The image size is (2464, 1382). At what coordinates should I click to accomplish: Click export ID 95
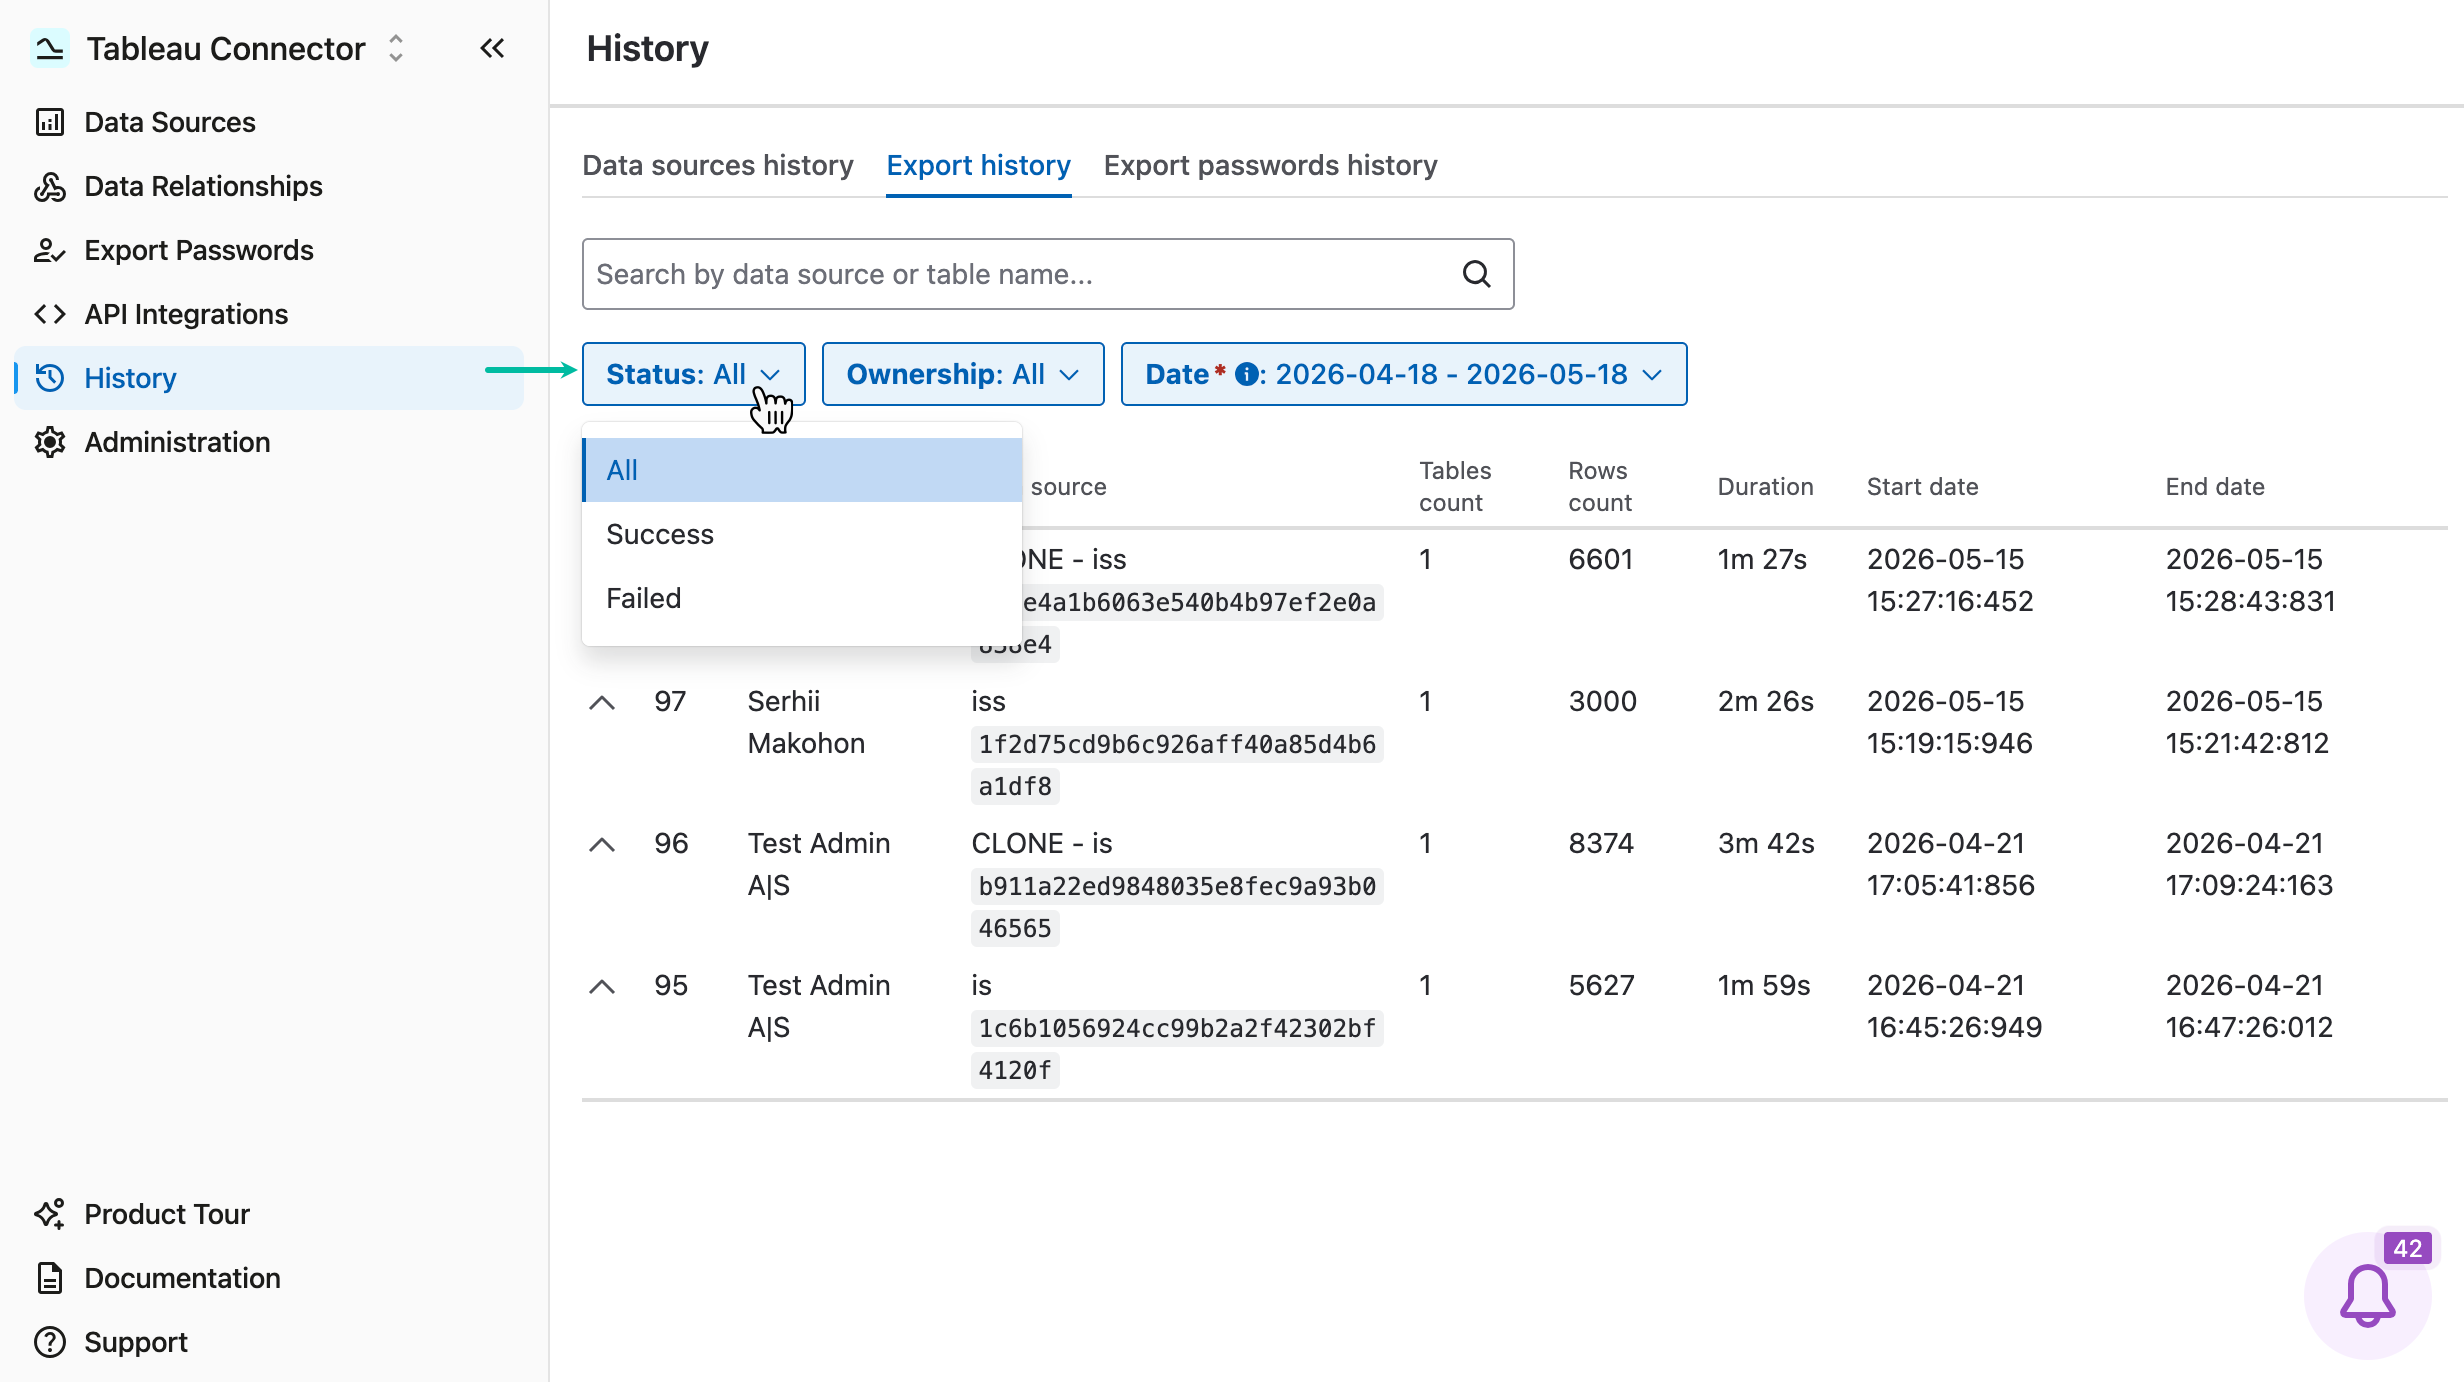click(671, 985)
